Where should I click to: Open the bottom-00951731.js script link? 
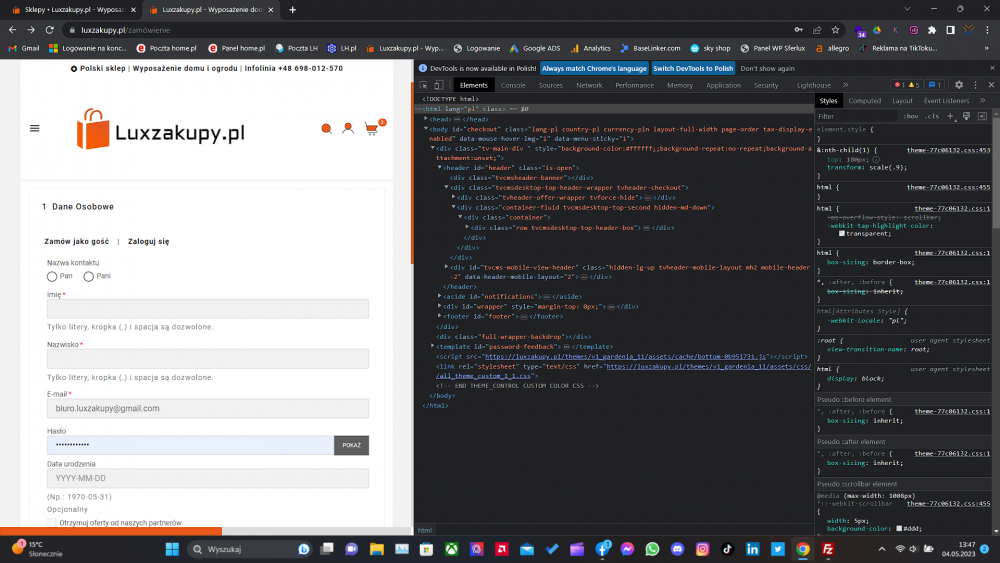(x=625, y=356)
